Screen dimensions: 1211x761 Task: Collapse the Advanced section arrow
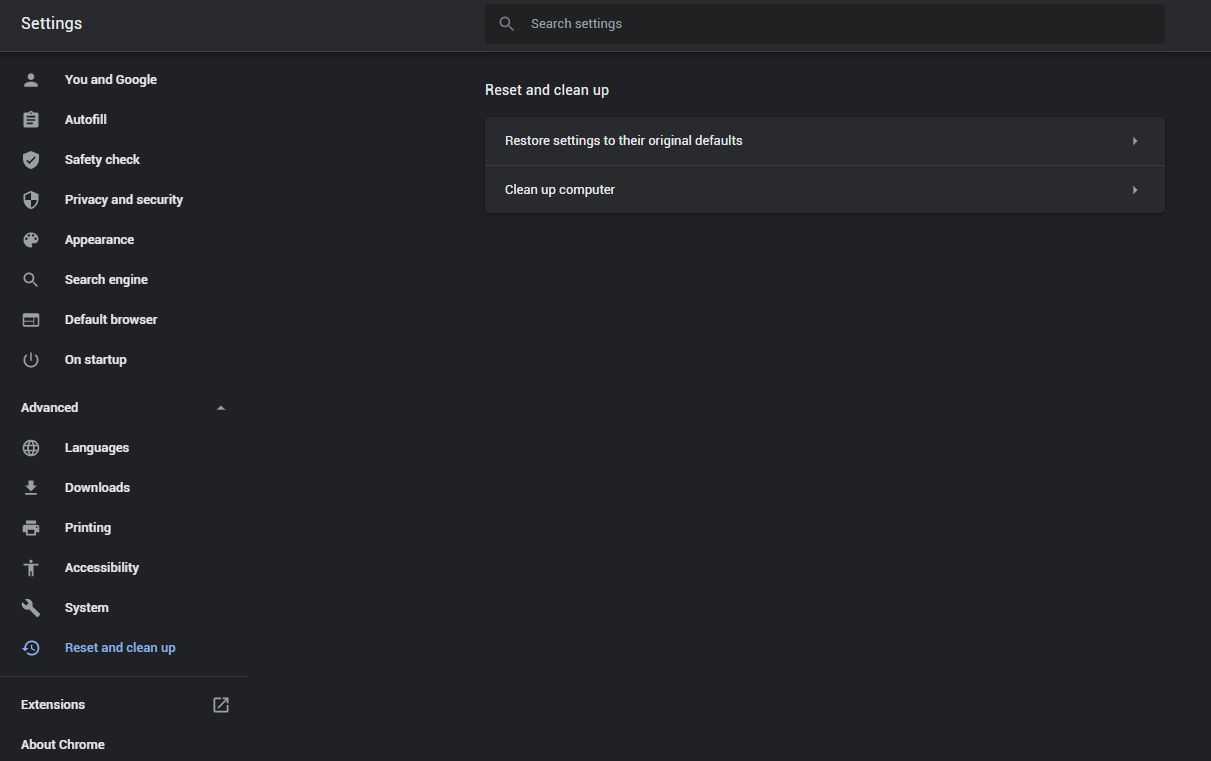pyautogui.click(x=221, y=408)
